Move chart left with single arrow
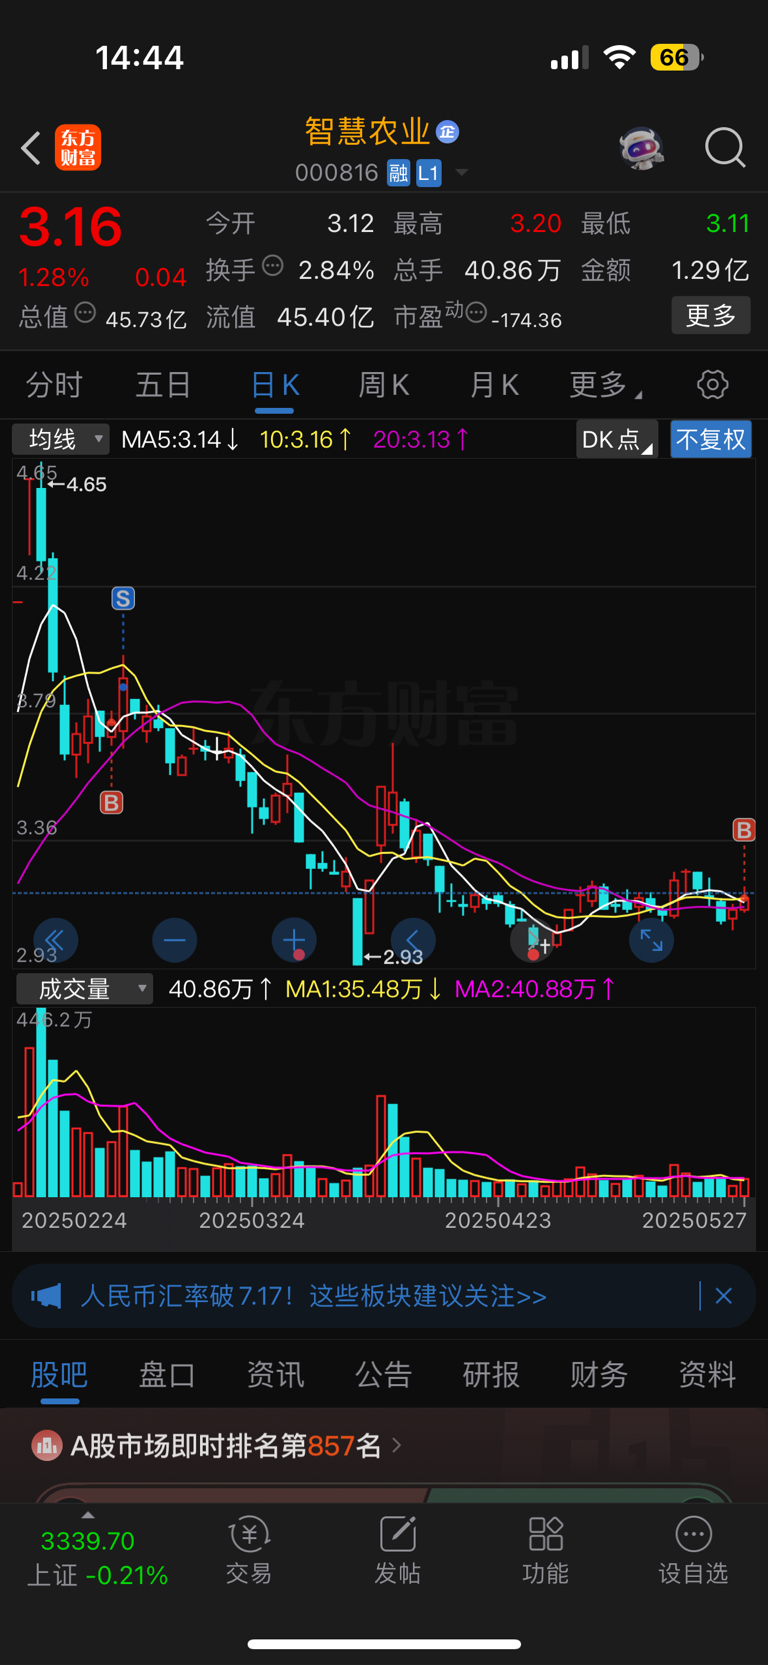This screenshot has height=1665, width=769. click(413, 940)
